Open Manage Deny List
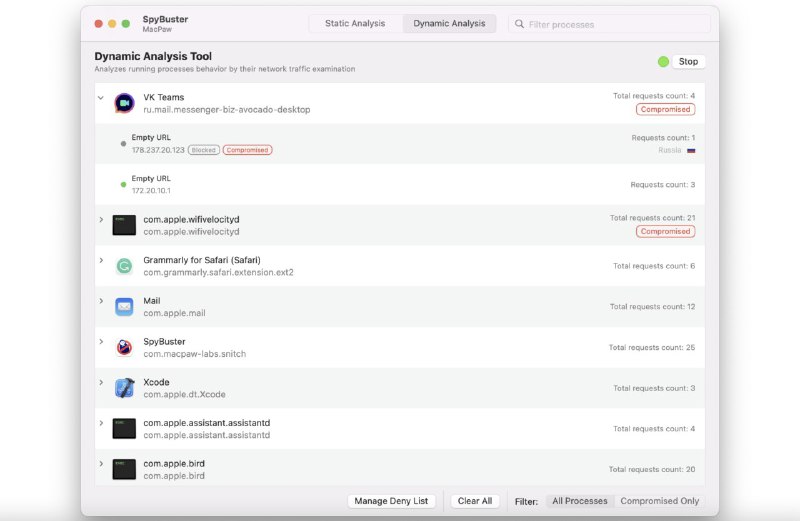Viewport: 800px width, 521px height. (392, 501)
